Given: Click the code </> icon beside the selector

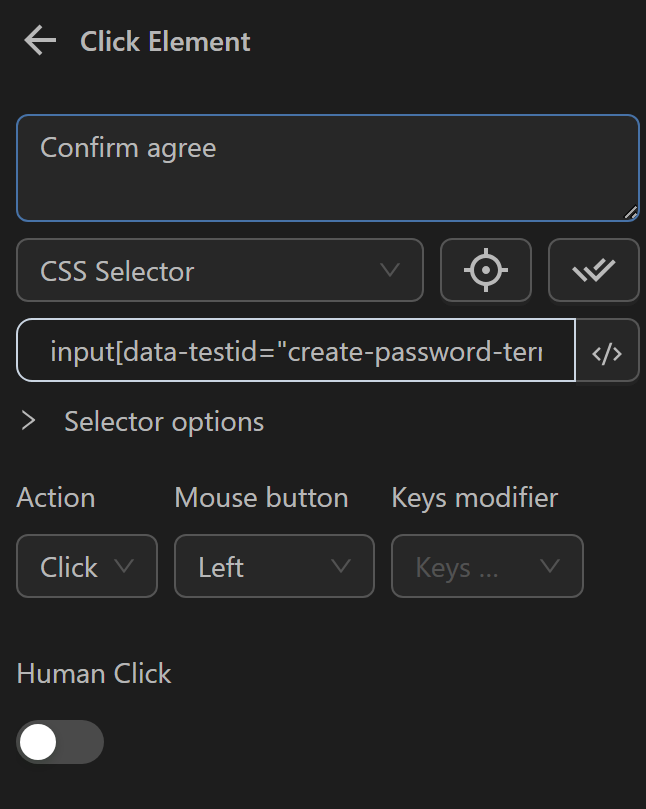Looking at the screenshot, I should [607, 350].
